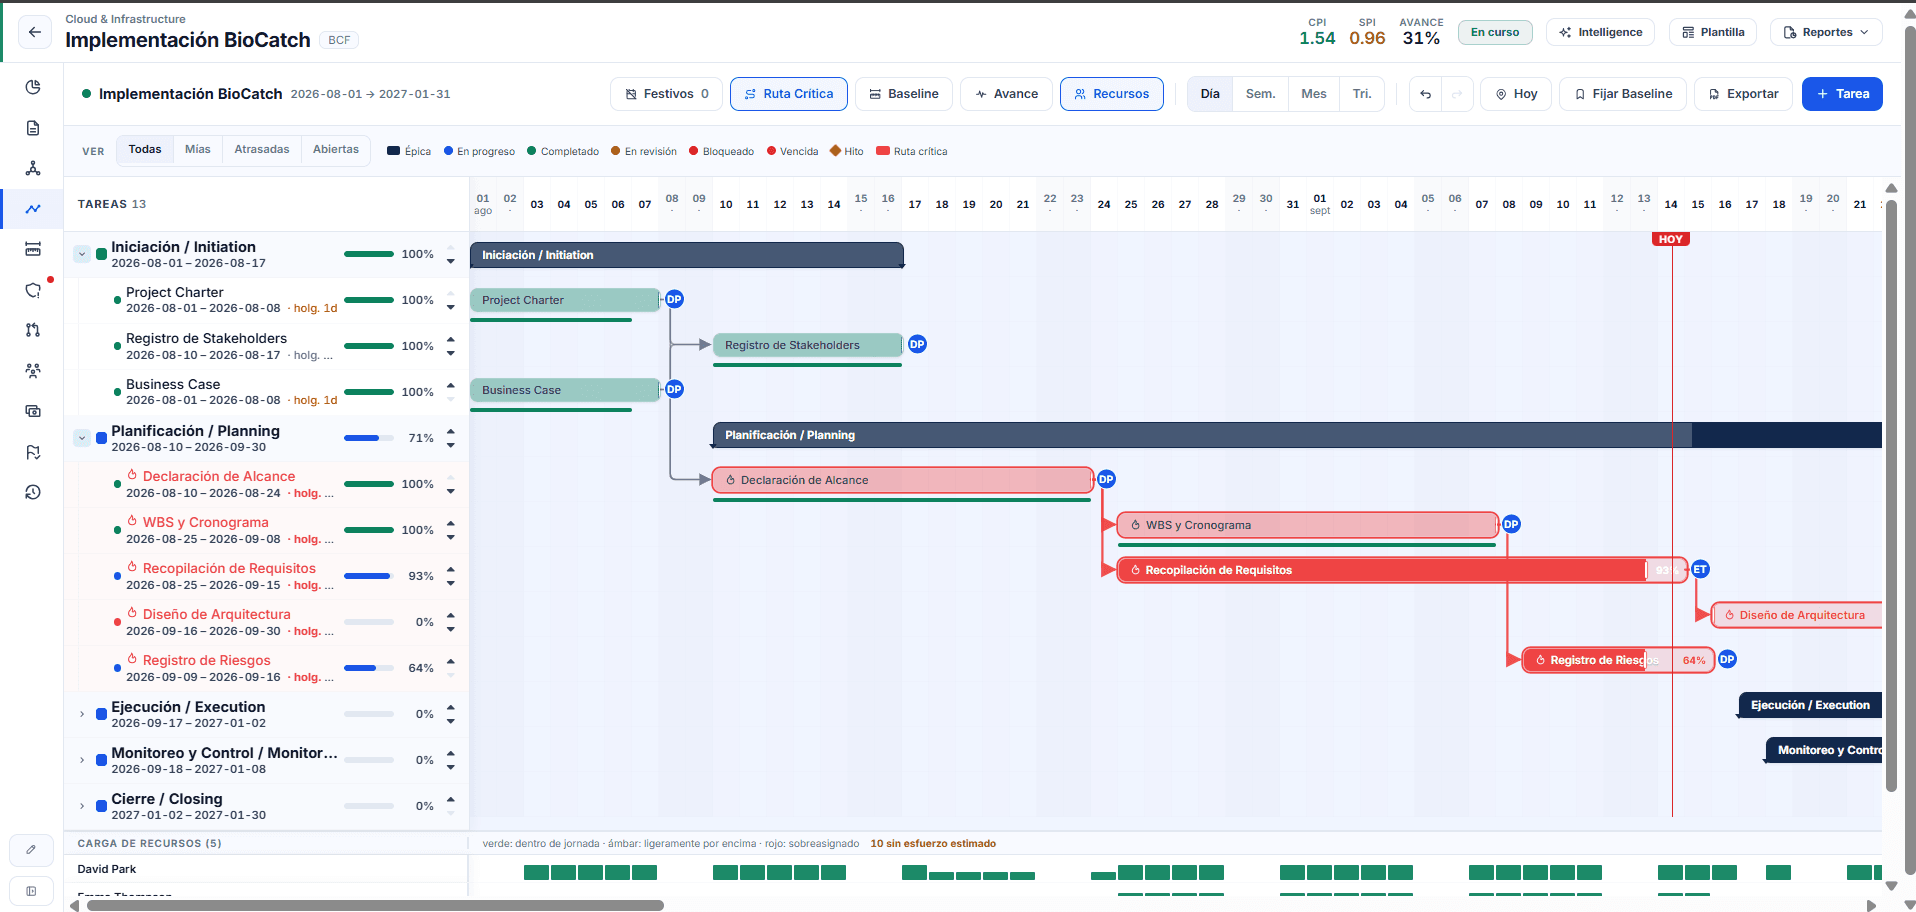Expand the Monitoreo y Control group
The height and width of the screenshot is (912, 1916).
click(x=82, y=760)
